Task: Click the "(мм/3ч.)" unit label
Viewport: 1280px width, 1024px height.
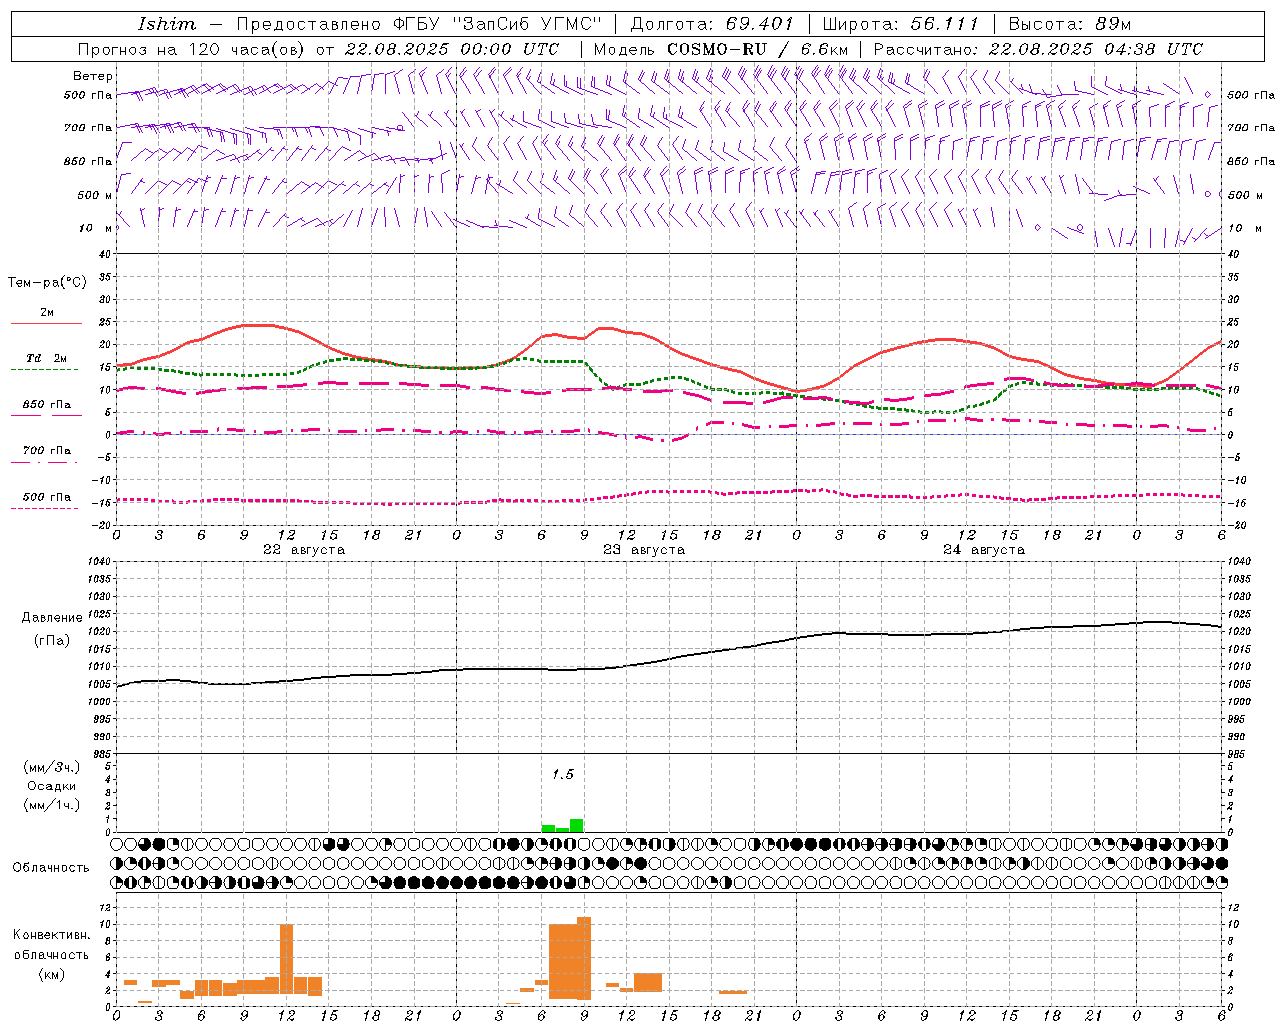Action: coord(52,767)
